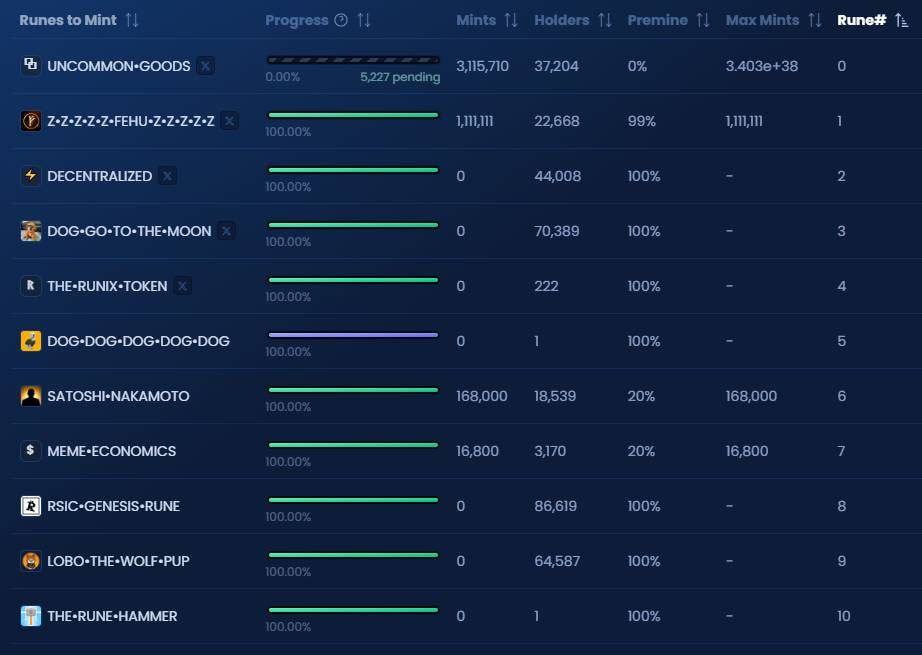This screenshot has width=922, height=655.
Task: Click the THE•RUNIX•TOKEN R icon
Action: click(x=31, y=286)
